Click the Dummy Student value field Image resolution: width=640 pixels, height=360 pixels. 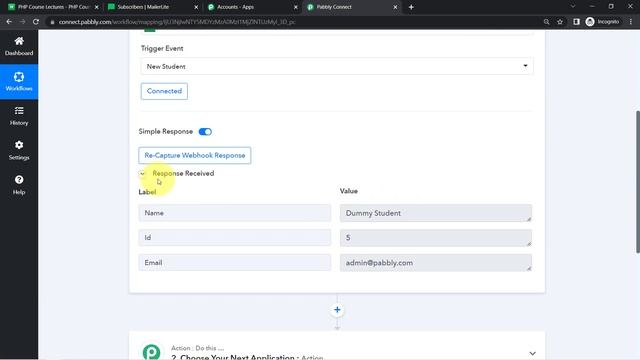pyautogui.click(x=436, y=213)
